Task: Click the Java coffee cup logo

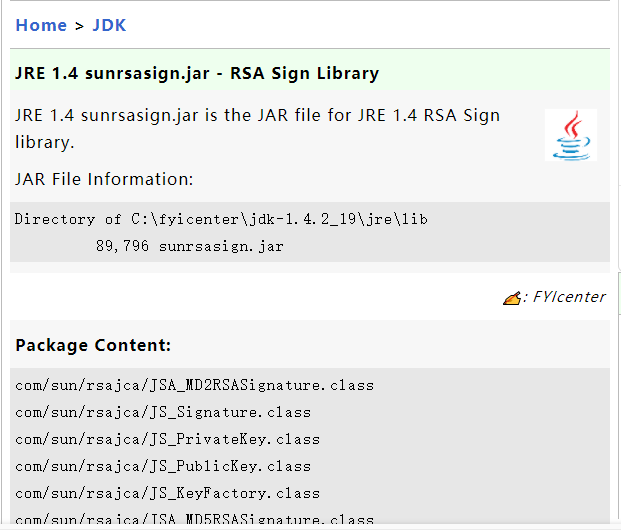Action: pos(571,135)
